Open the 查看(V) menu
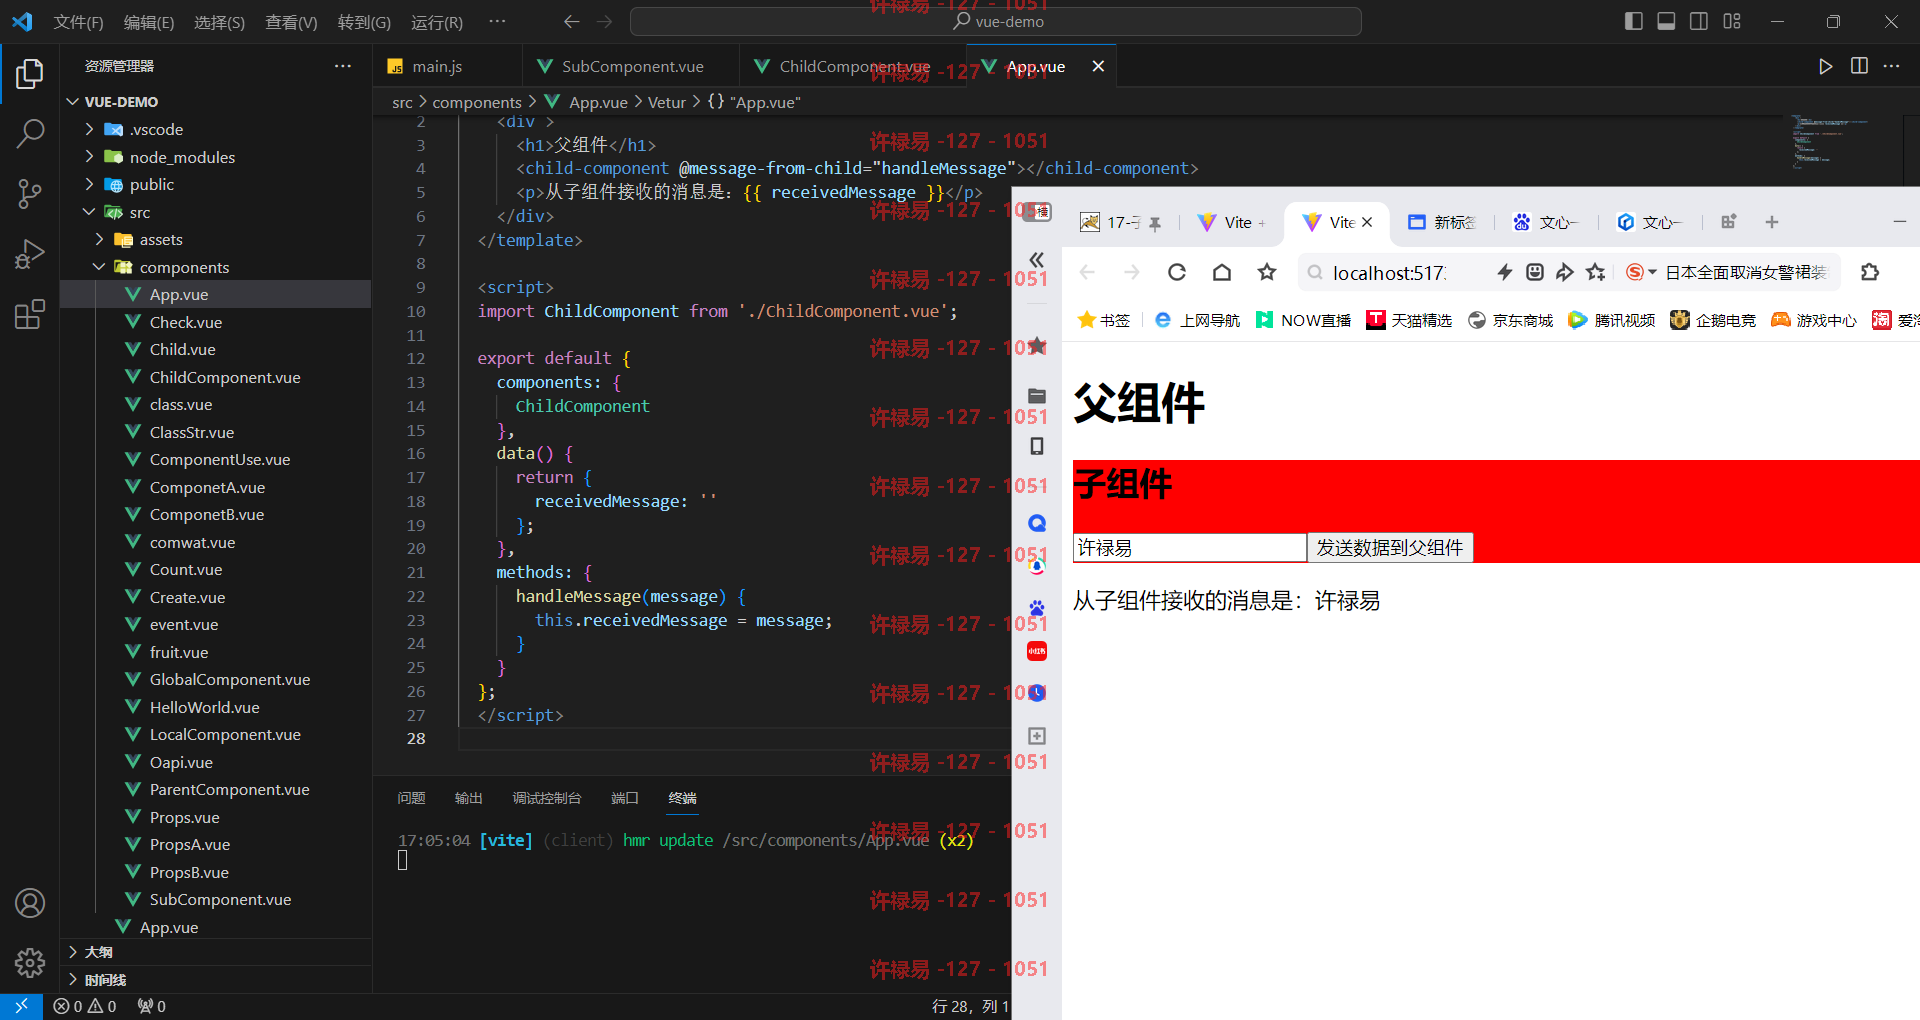 pos(291,22)
